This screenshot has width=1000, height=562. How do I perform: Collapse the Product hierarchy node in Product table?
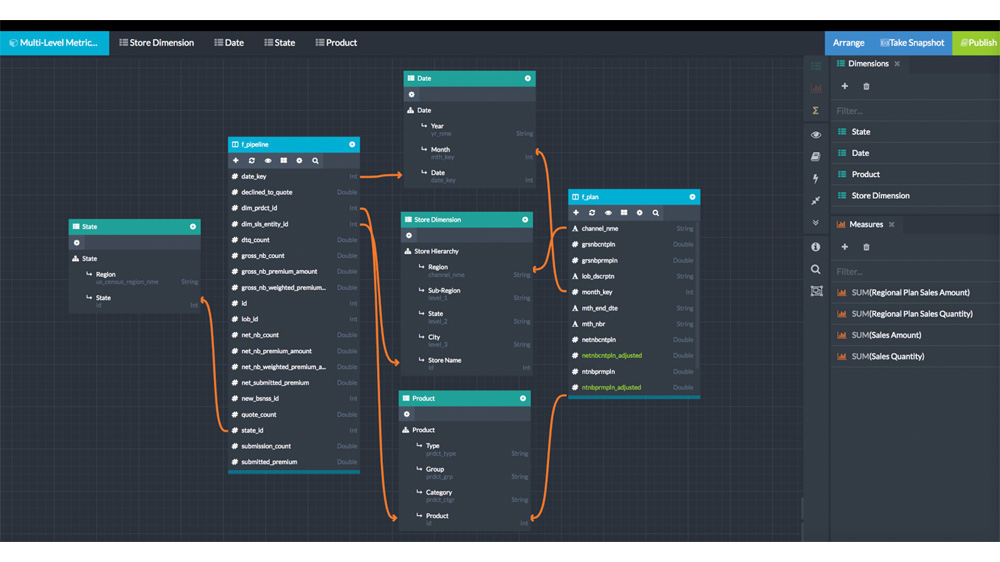406,430
